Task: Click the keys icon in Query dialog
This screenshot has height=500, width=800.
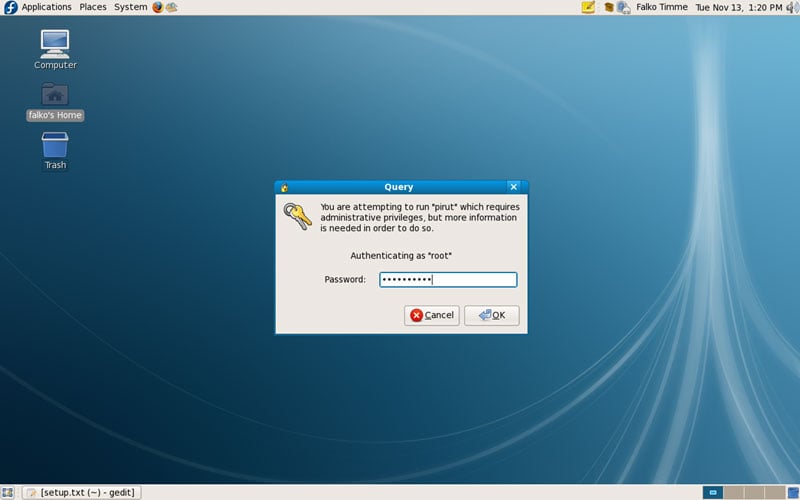Action: point(298,216)
